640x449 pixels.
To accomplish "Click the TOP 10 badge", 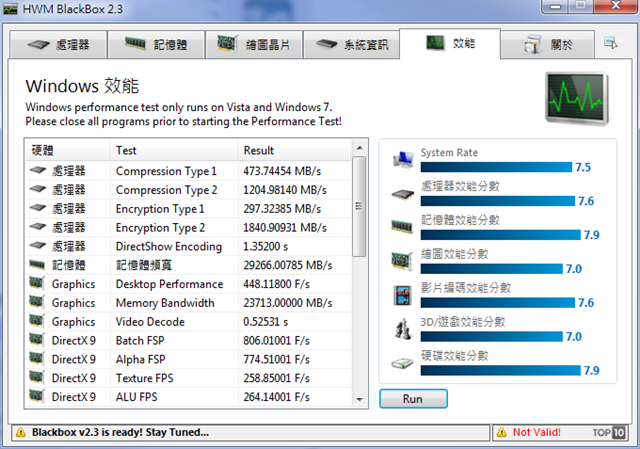I will pyautogui.click(x=609, y=432).
